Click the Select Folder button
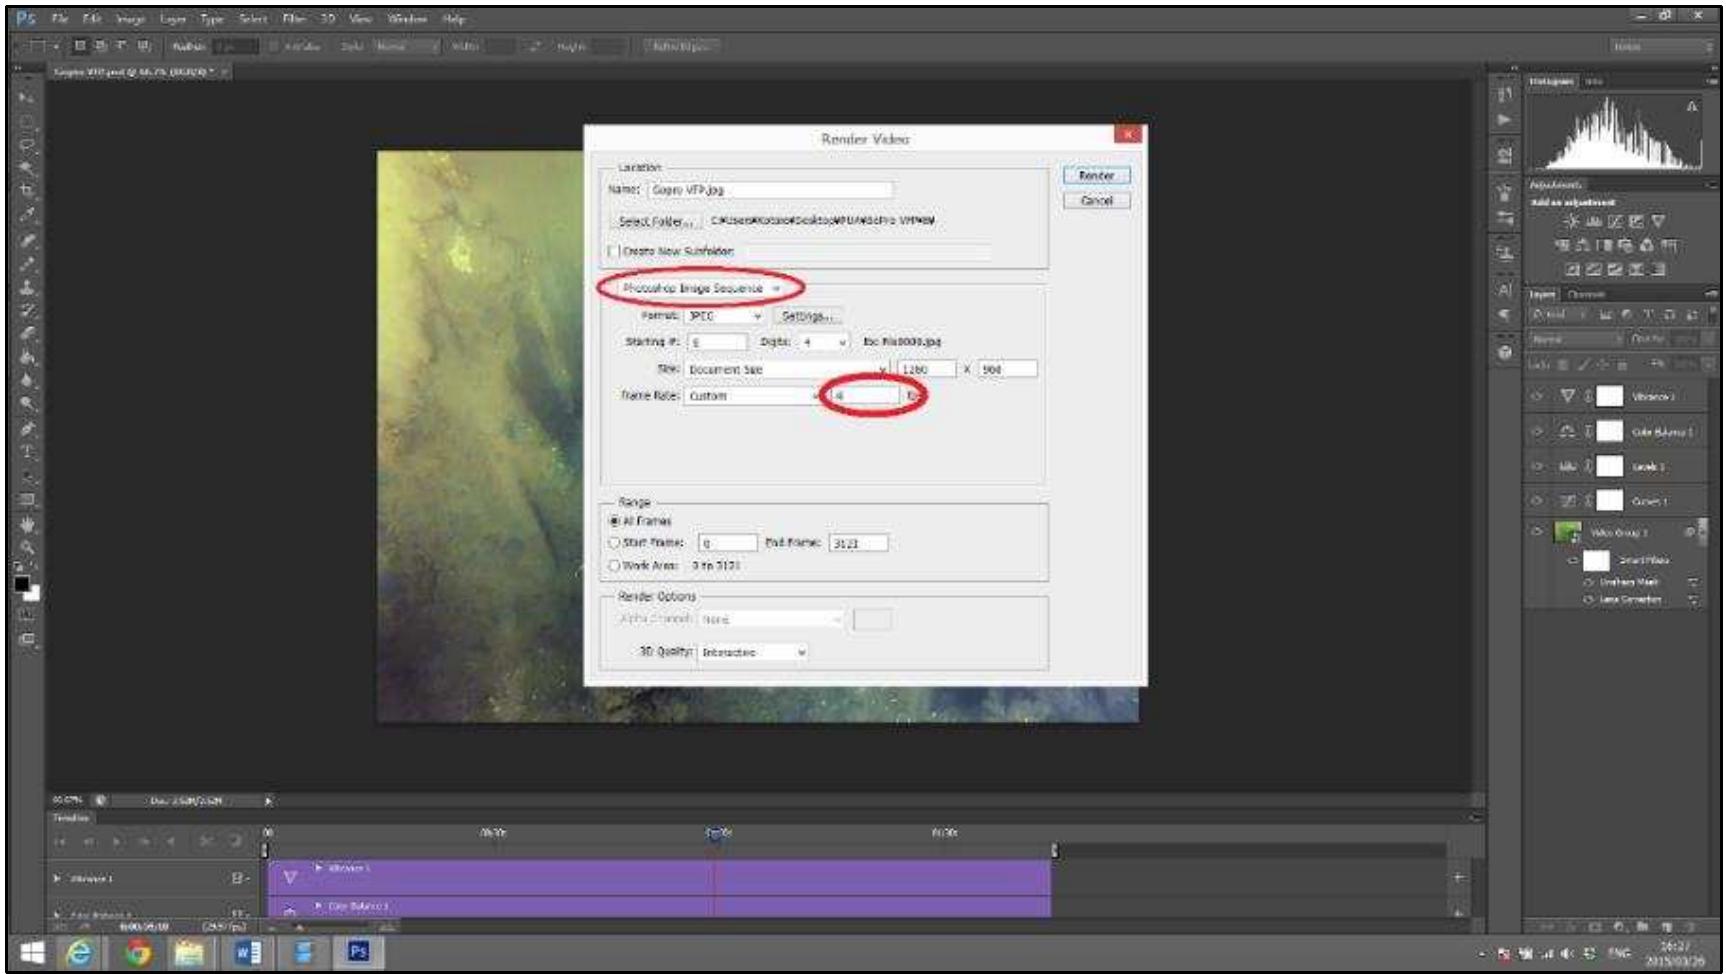The width and height of the screenshot is (1726, 974). pyautogui.click(x=655, y=219)
